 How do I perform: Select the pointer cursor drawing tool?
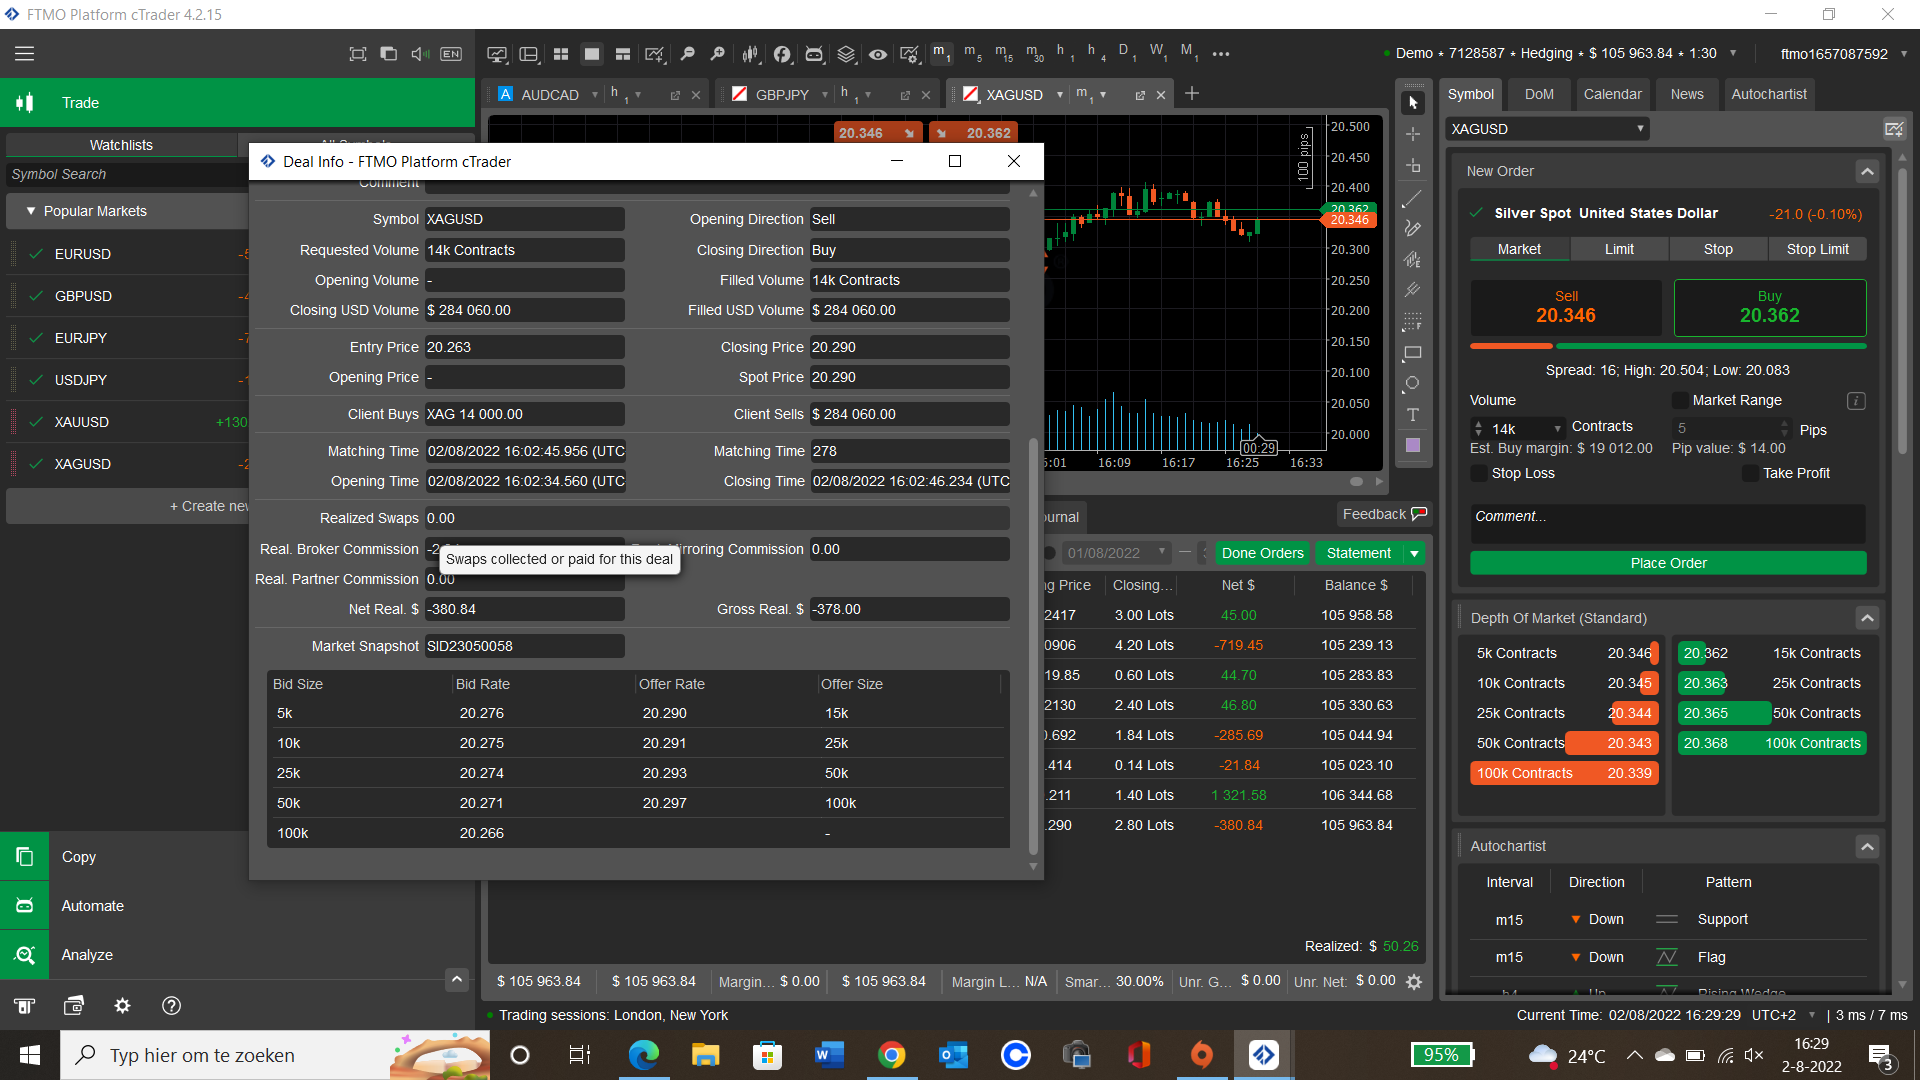[x=1413, y=103]
